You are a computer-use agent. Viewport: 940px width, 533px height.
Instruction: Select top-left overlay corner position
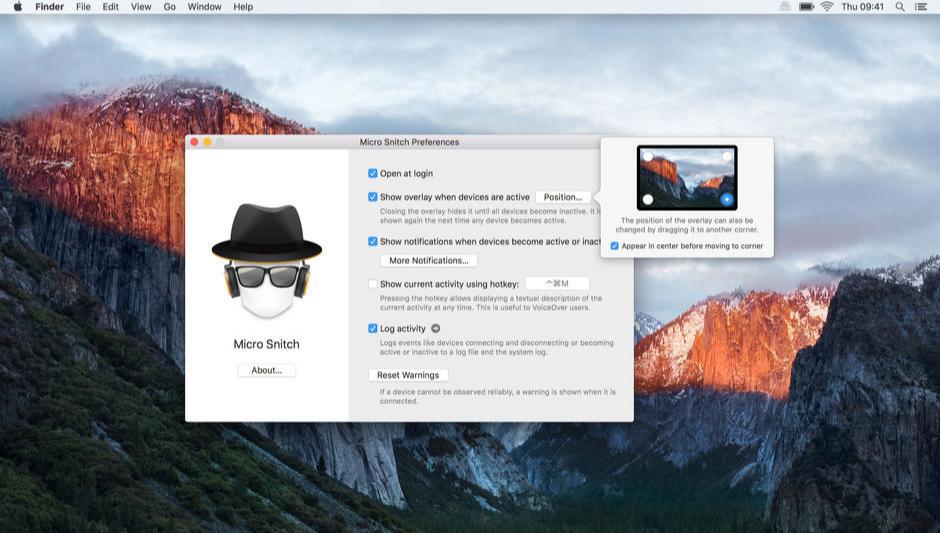point(648,156)
